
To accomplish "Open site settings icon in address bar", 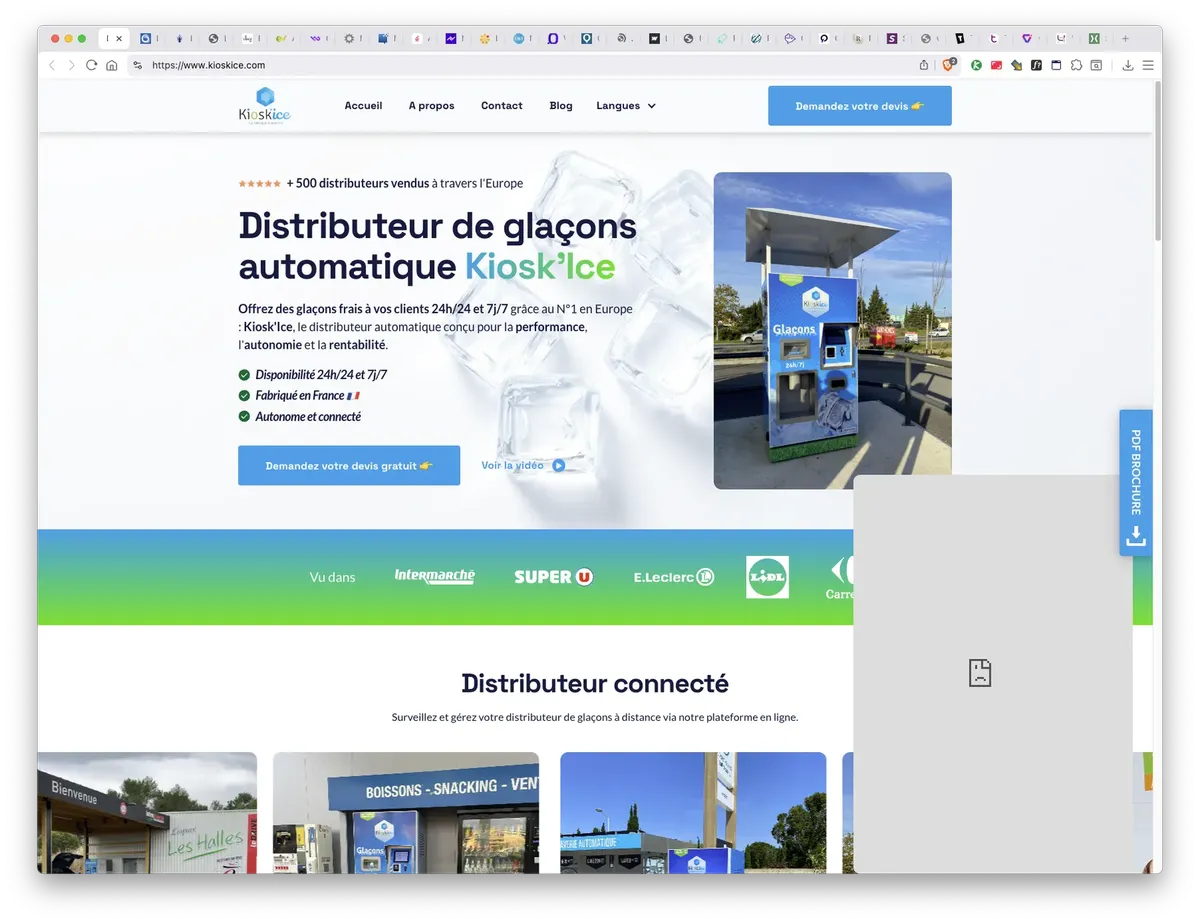I will [138, 65].
